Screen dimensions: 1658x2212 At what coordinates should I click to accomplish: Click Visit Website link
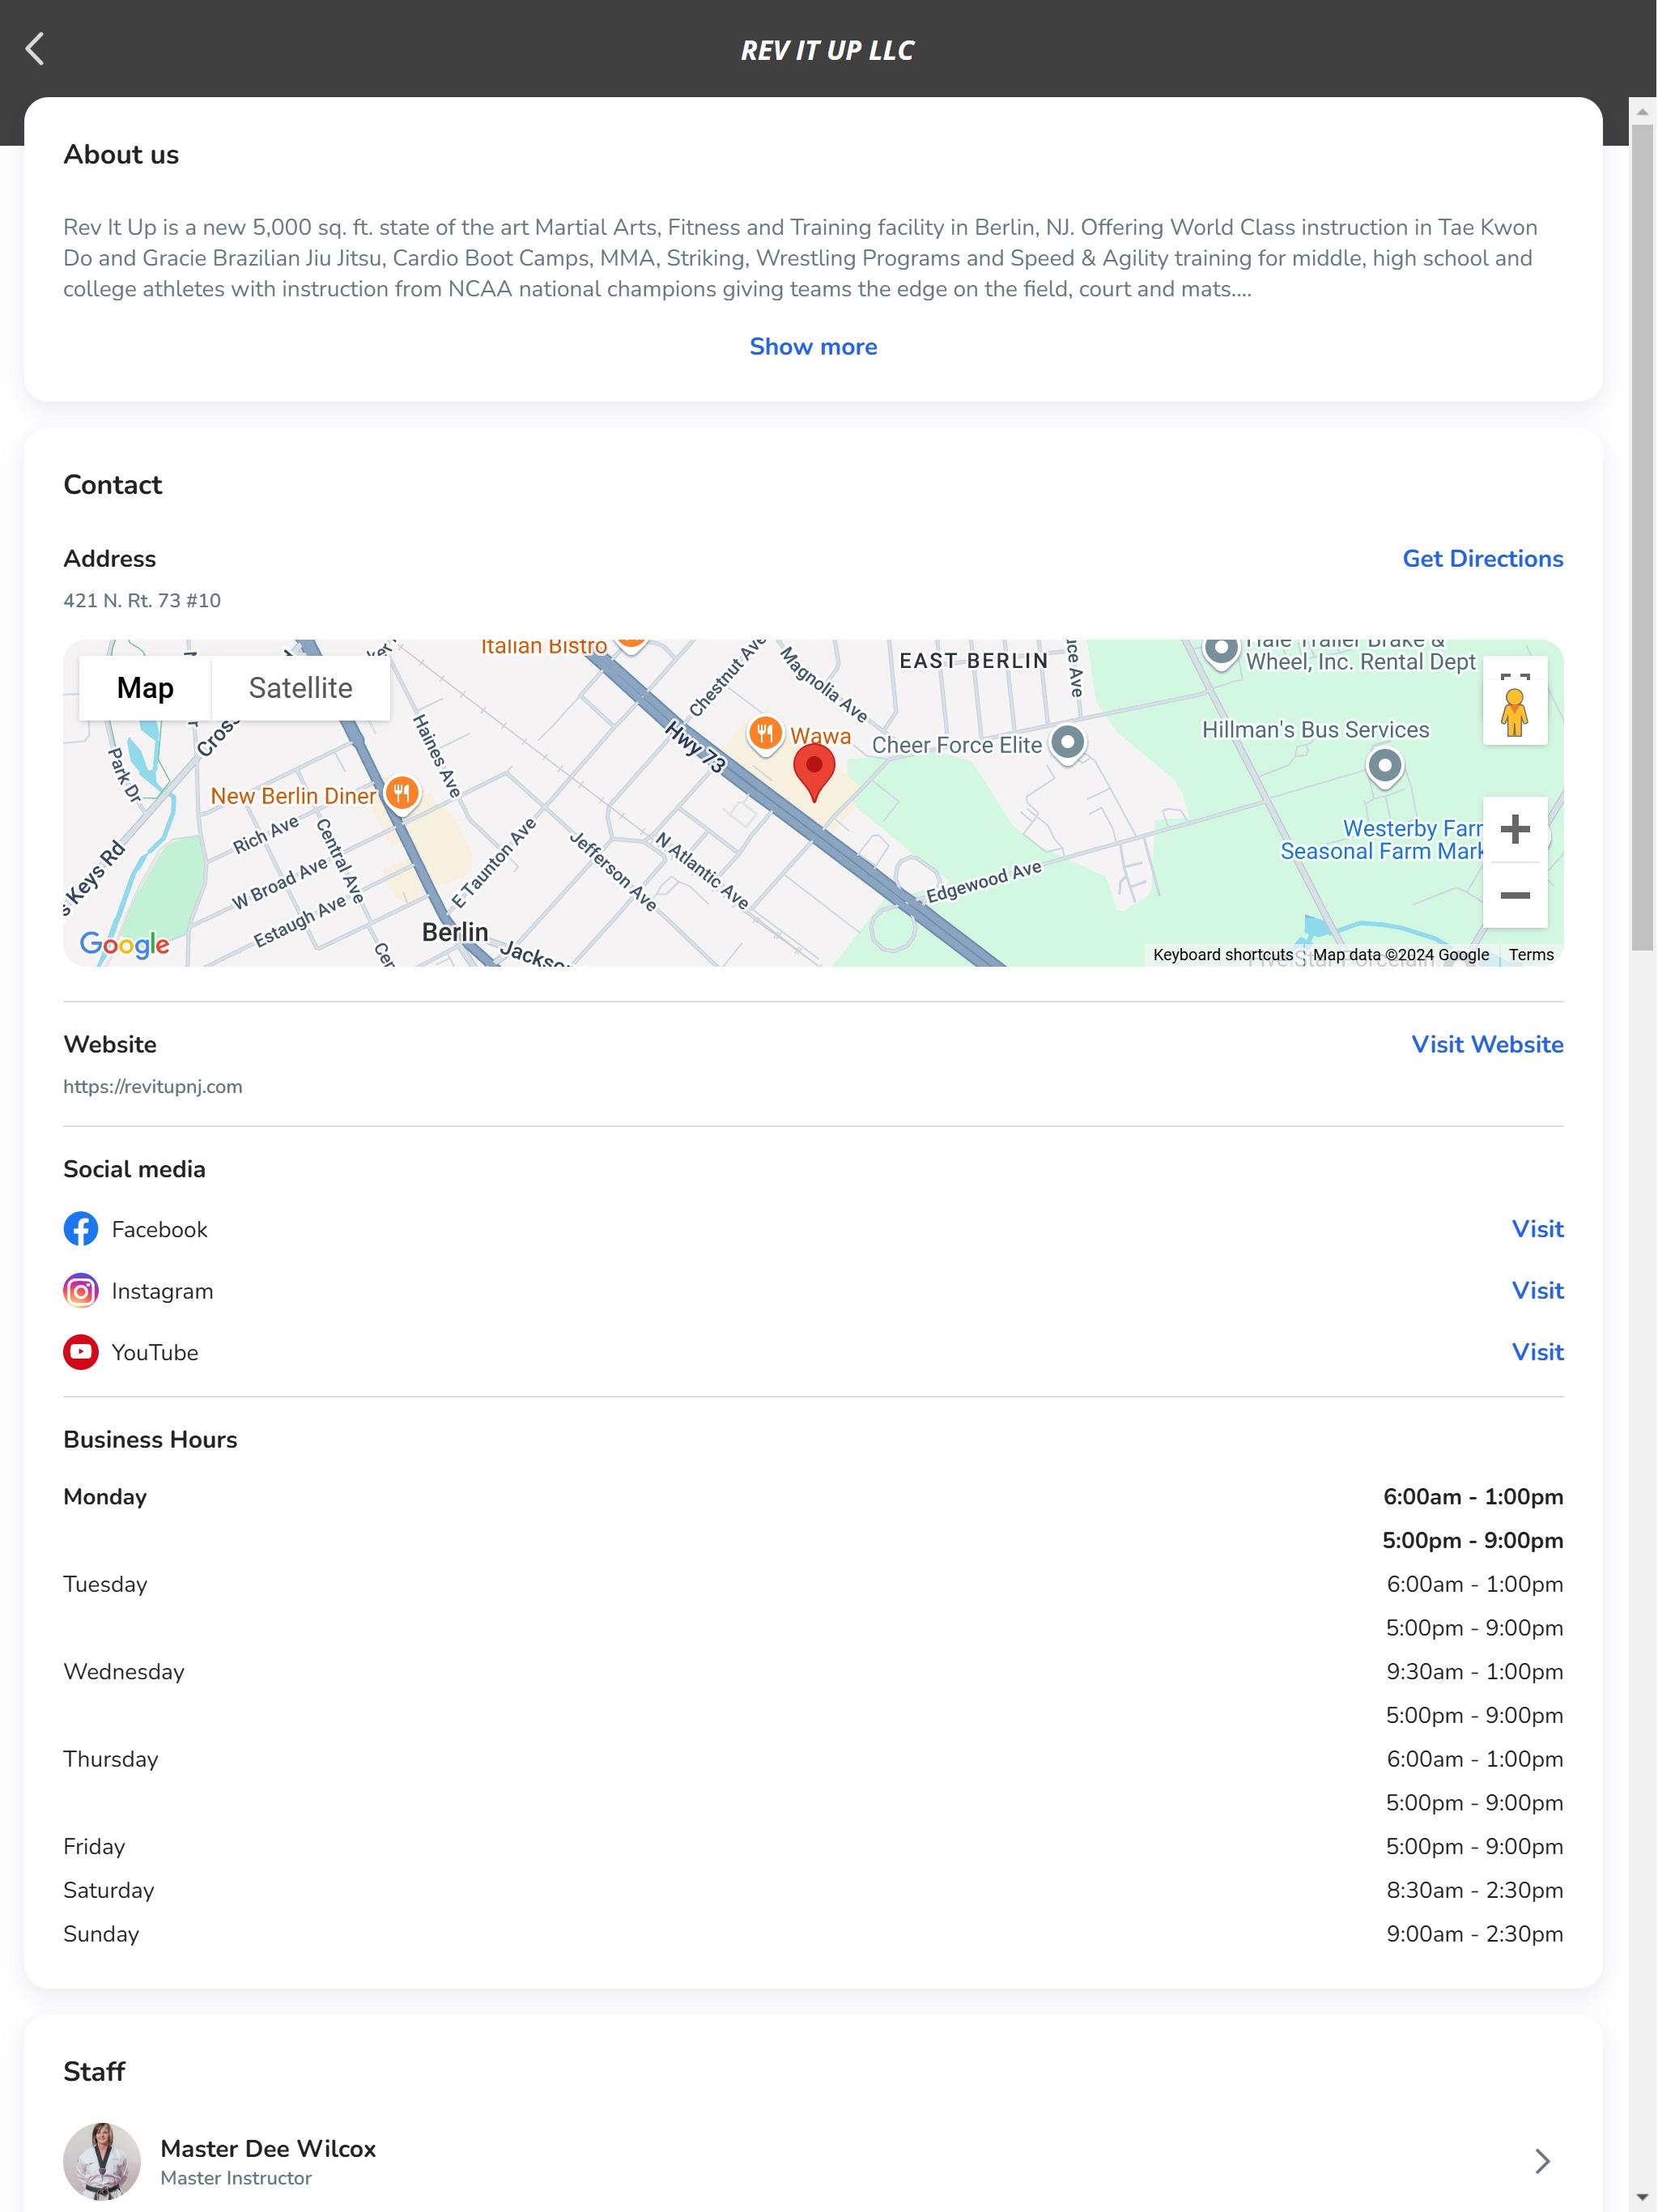click(x=1487, y=1044)
